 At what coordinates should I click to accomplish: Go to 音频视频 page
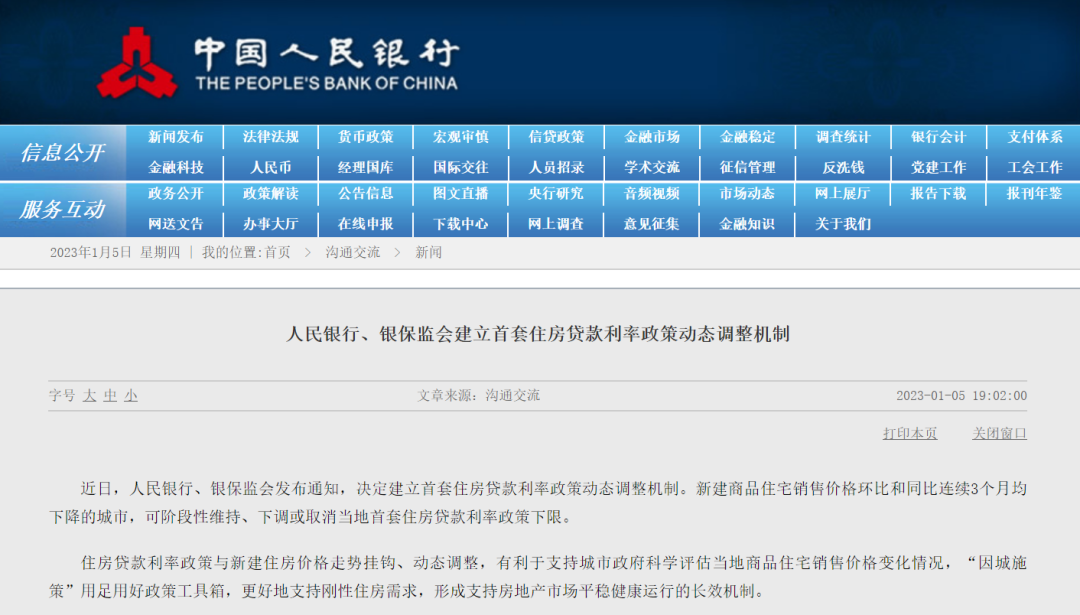(652, 194)
